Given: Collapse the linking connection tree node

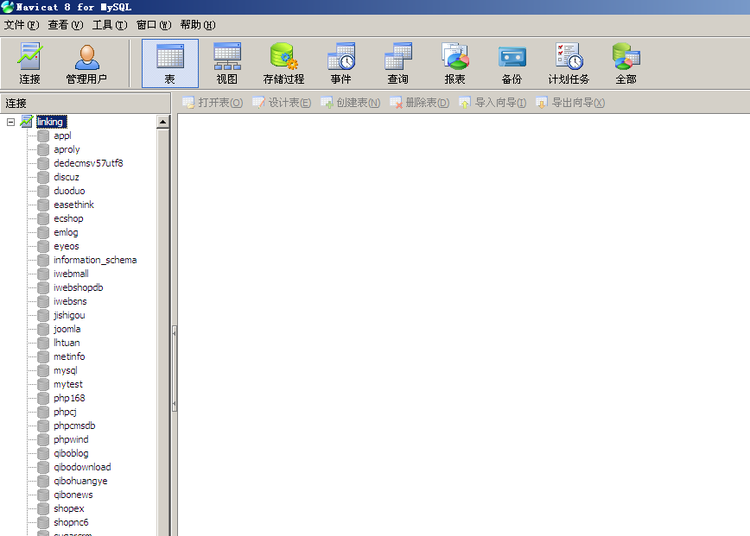Looking at the screenshot, I should tap(11, 122).
